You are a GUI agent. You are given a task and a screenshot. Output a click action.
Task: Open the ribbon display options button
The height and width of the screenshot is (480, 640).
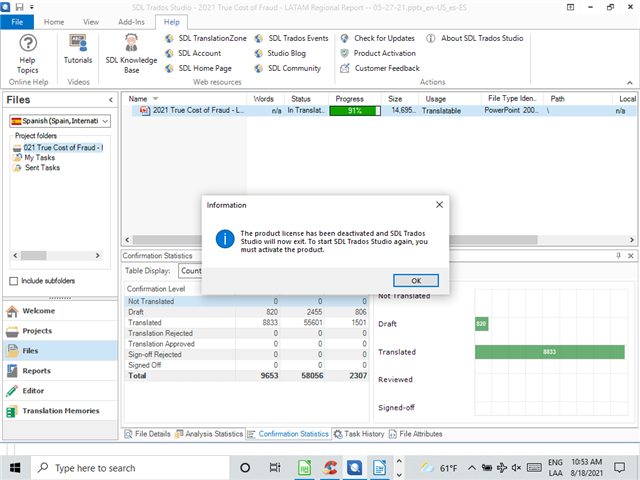click(571, 7)
